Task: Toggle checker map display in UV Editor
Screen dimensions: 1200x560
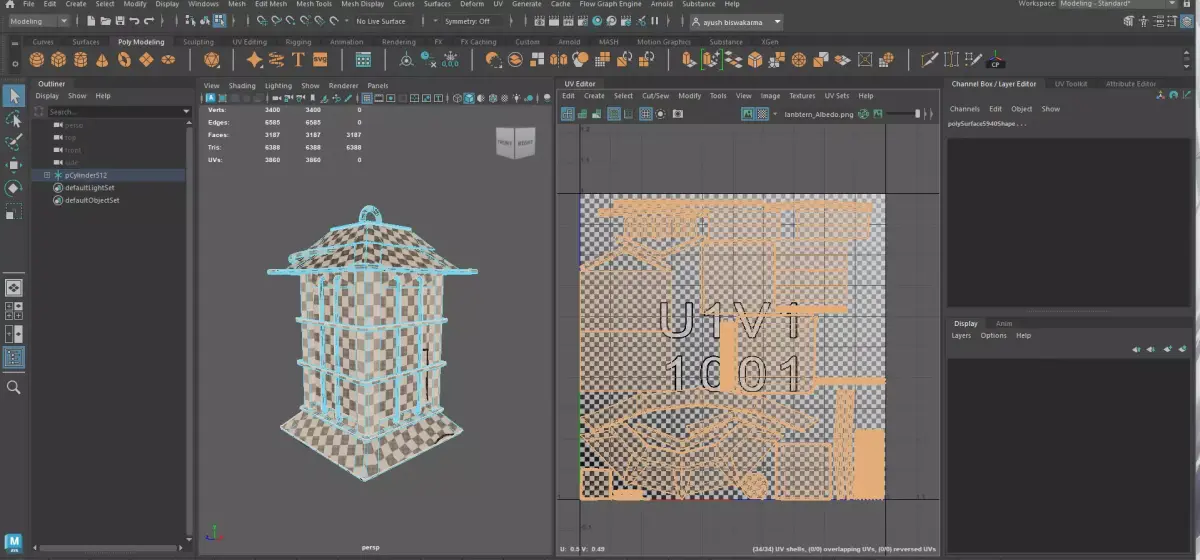Action: [x=762, y=113]
